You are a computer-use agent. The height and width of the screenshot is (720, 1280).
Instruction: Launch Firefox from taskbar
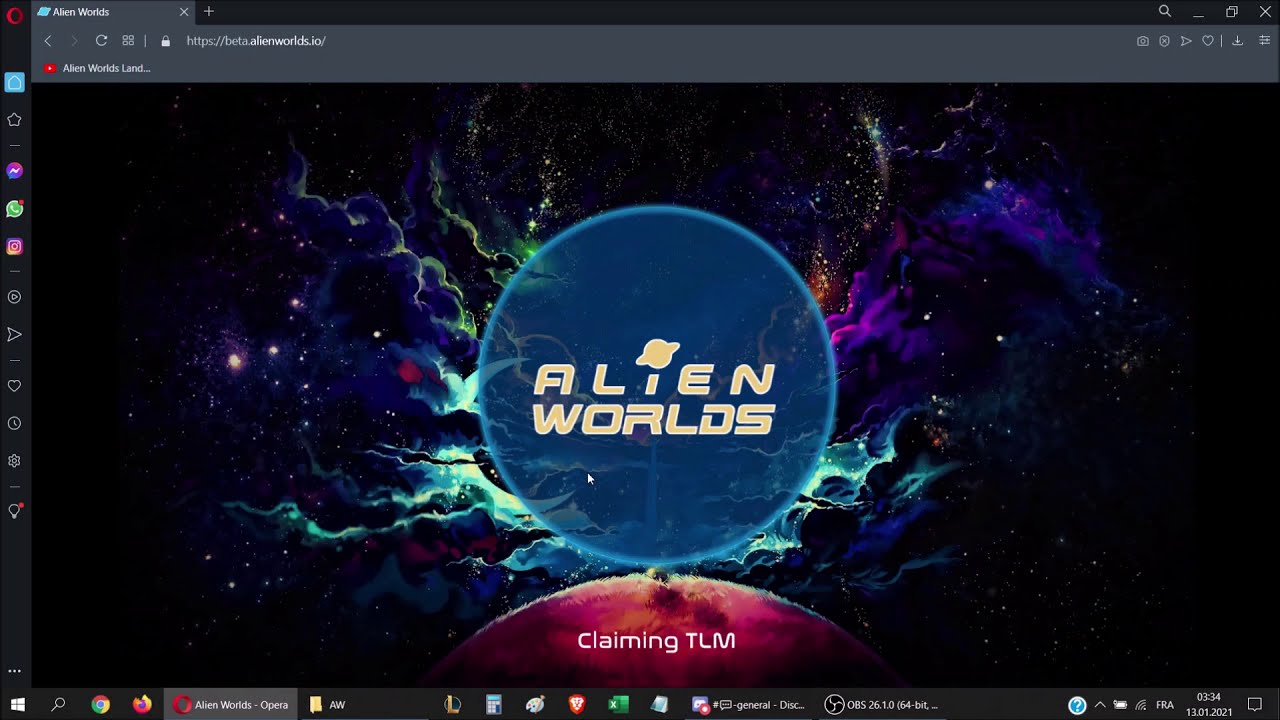142,705
